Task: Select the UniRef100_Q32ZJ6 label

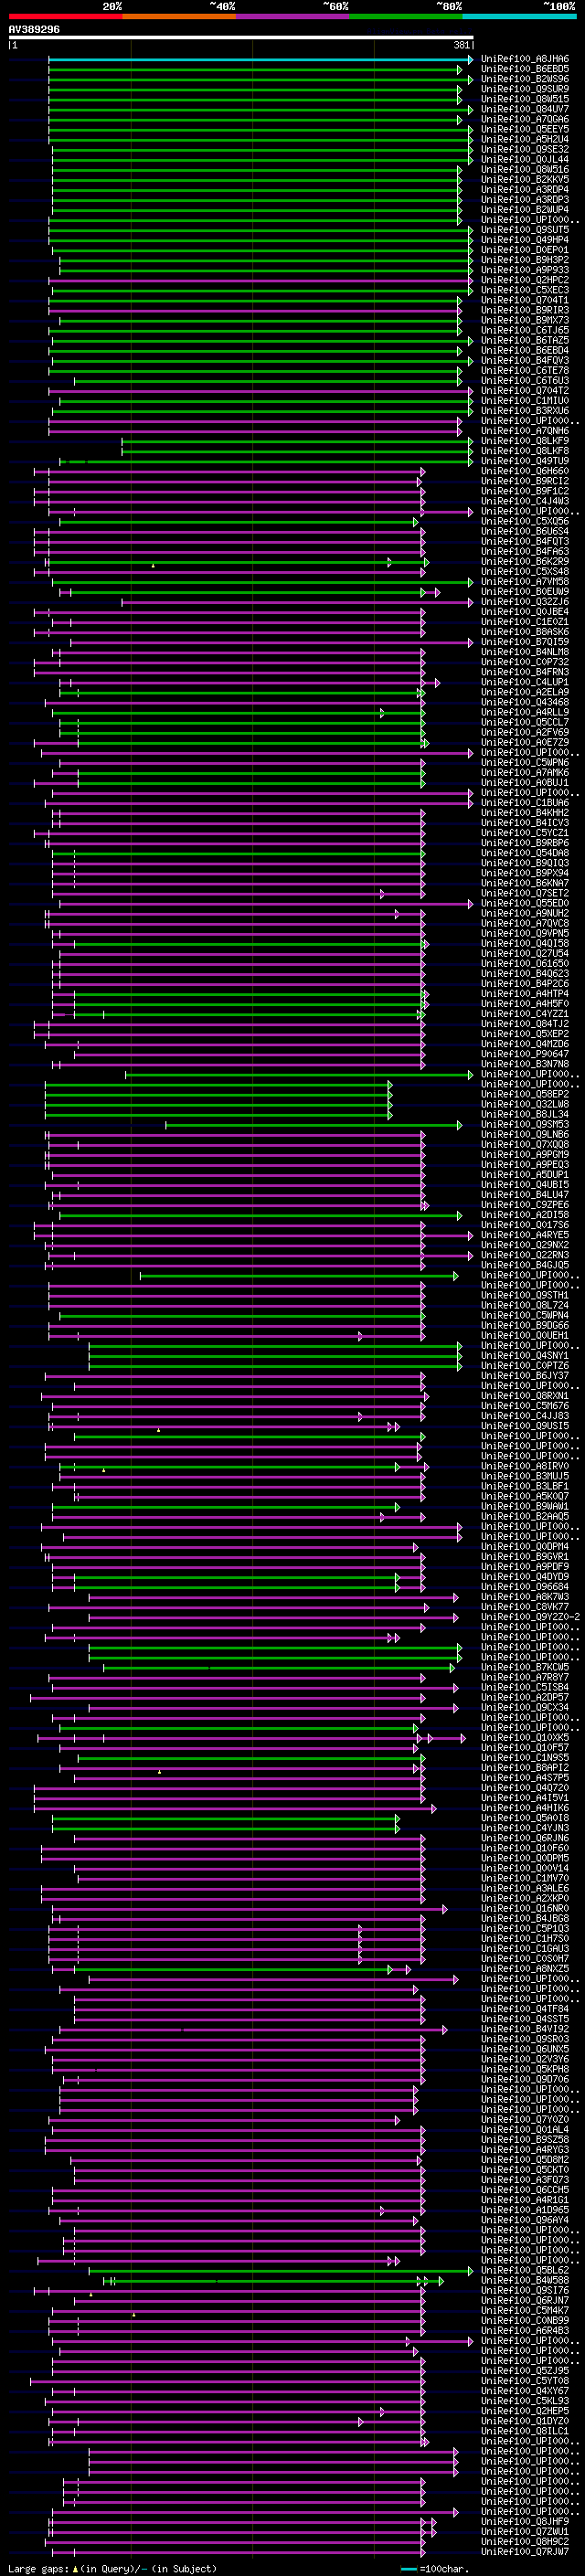Action: [x=524, y=601]
